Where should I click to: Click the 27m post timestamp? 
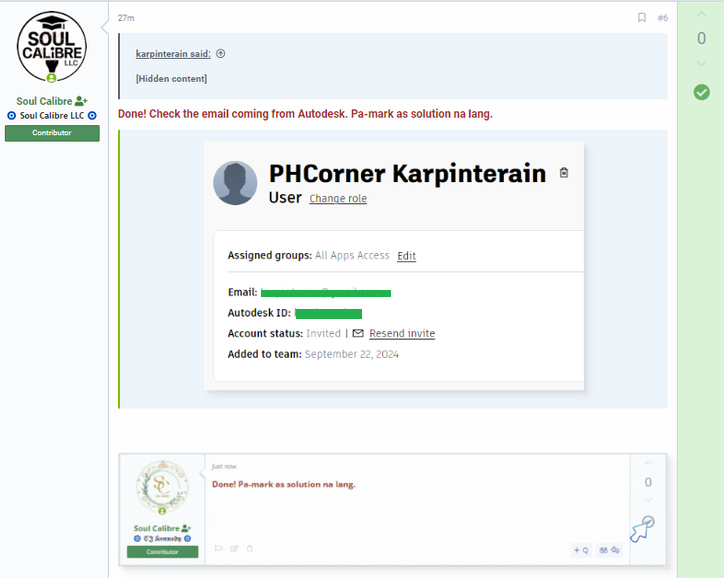[126, 18]
